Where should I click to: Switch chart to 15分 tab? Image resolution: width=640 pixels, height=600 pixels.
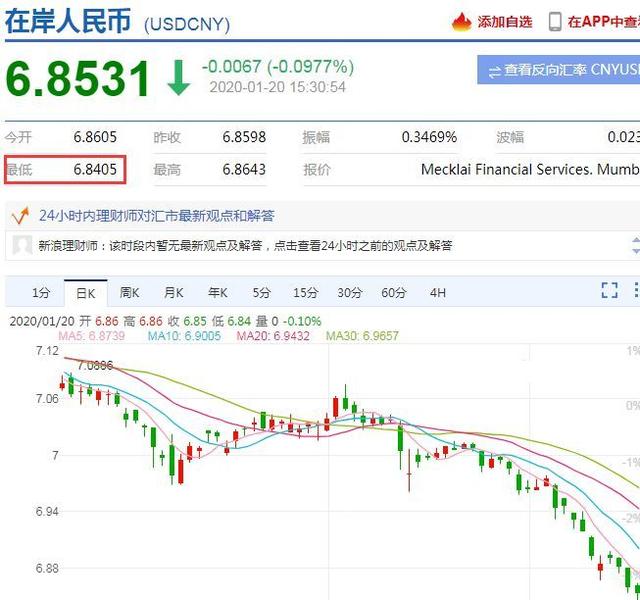click(306, 293)
